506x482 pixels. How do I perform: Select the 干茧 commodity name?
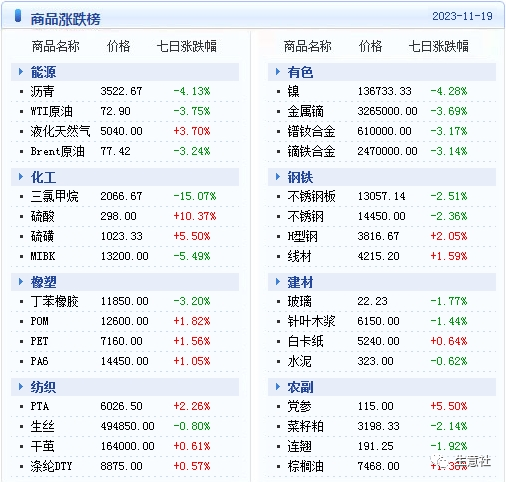pyautogui.click(x=42, y=446)
